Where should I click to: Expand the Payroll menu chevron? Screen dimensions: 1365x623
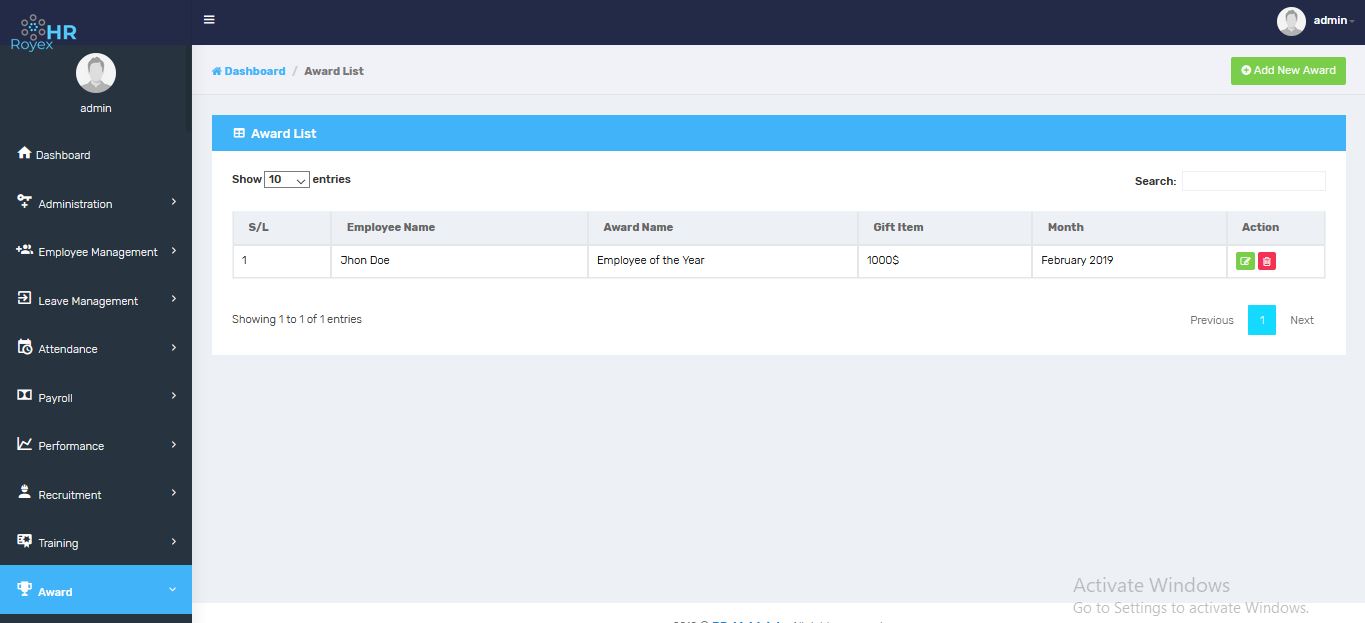tap(174, 396)
